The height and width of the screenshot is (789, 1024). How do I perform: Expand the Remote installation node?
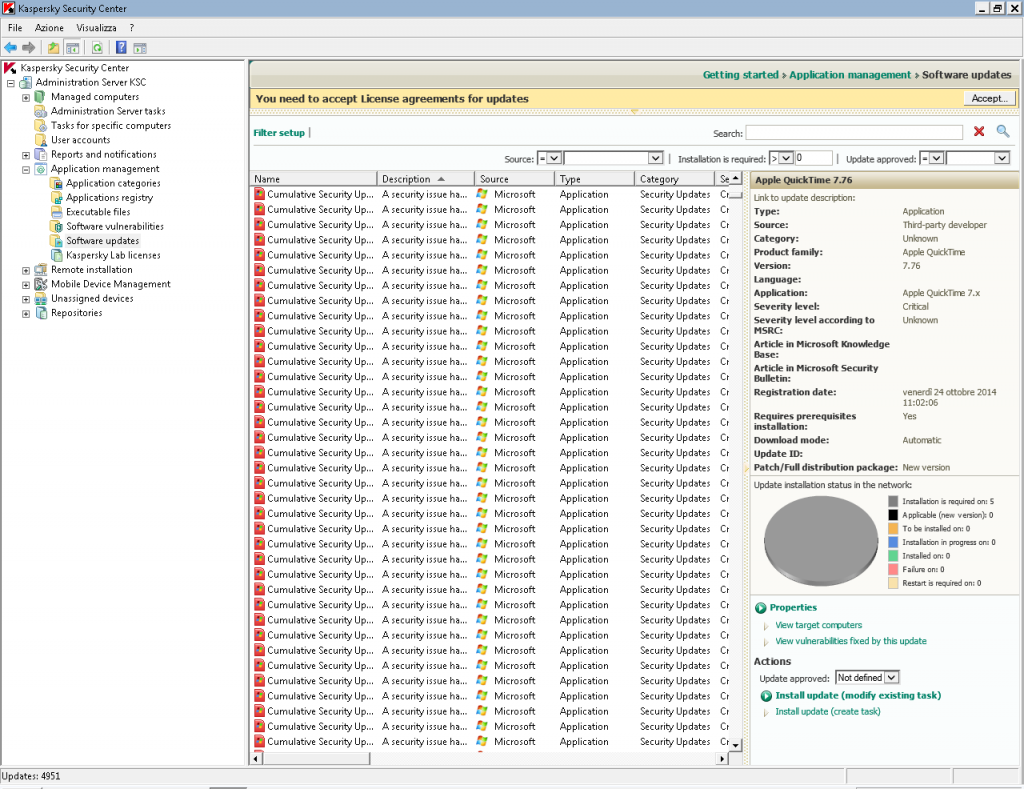point(26,270)
